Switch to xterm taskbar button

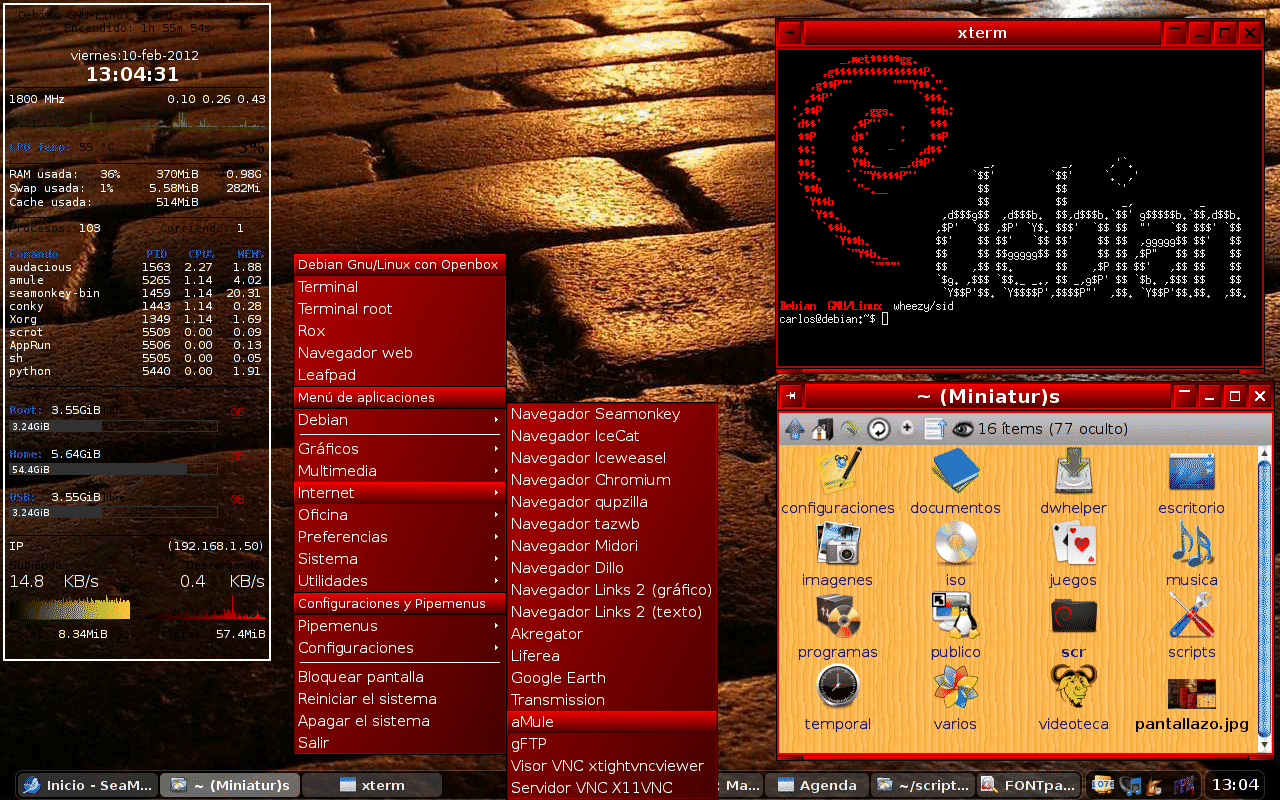click(x=371, y=785)
